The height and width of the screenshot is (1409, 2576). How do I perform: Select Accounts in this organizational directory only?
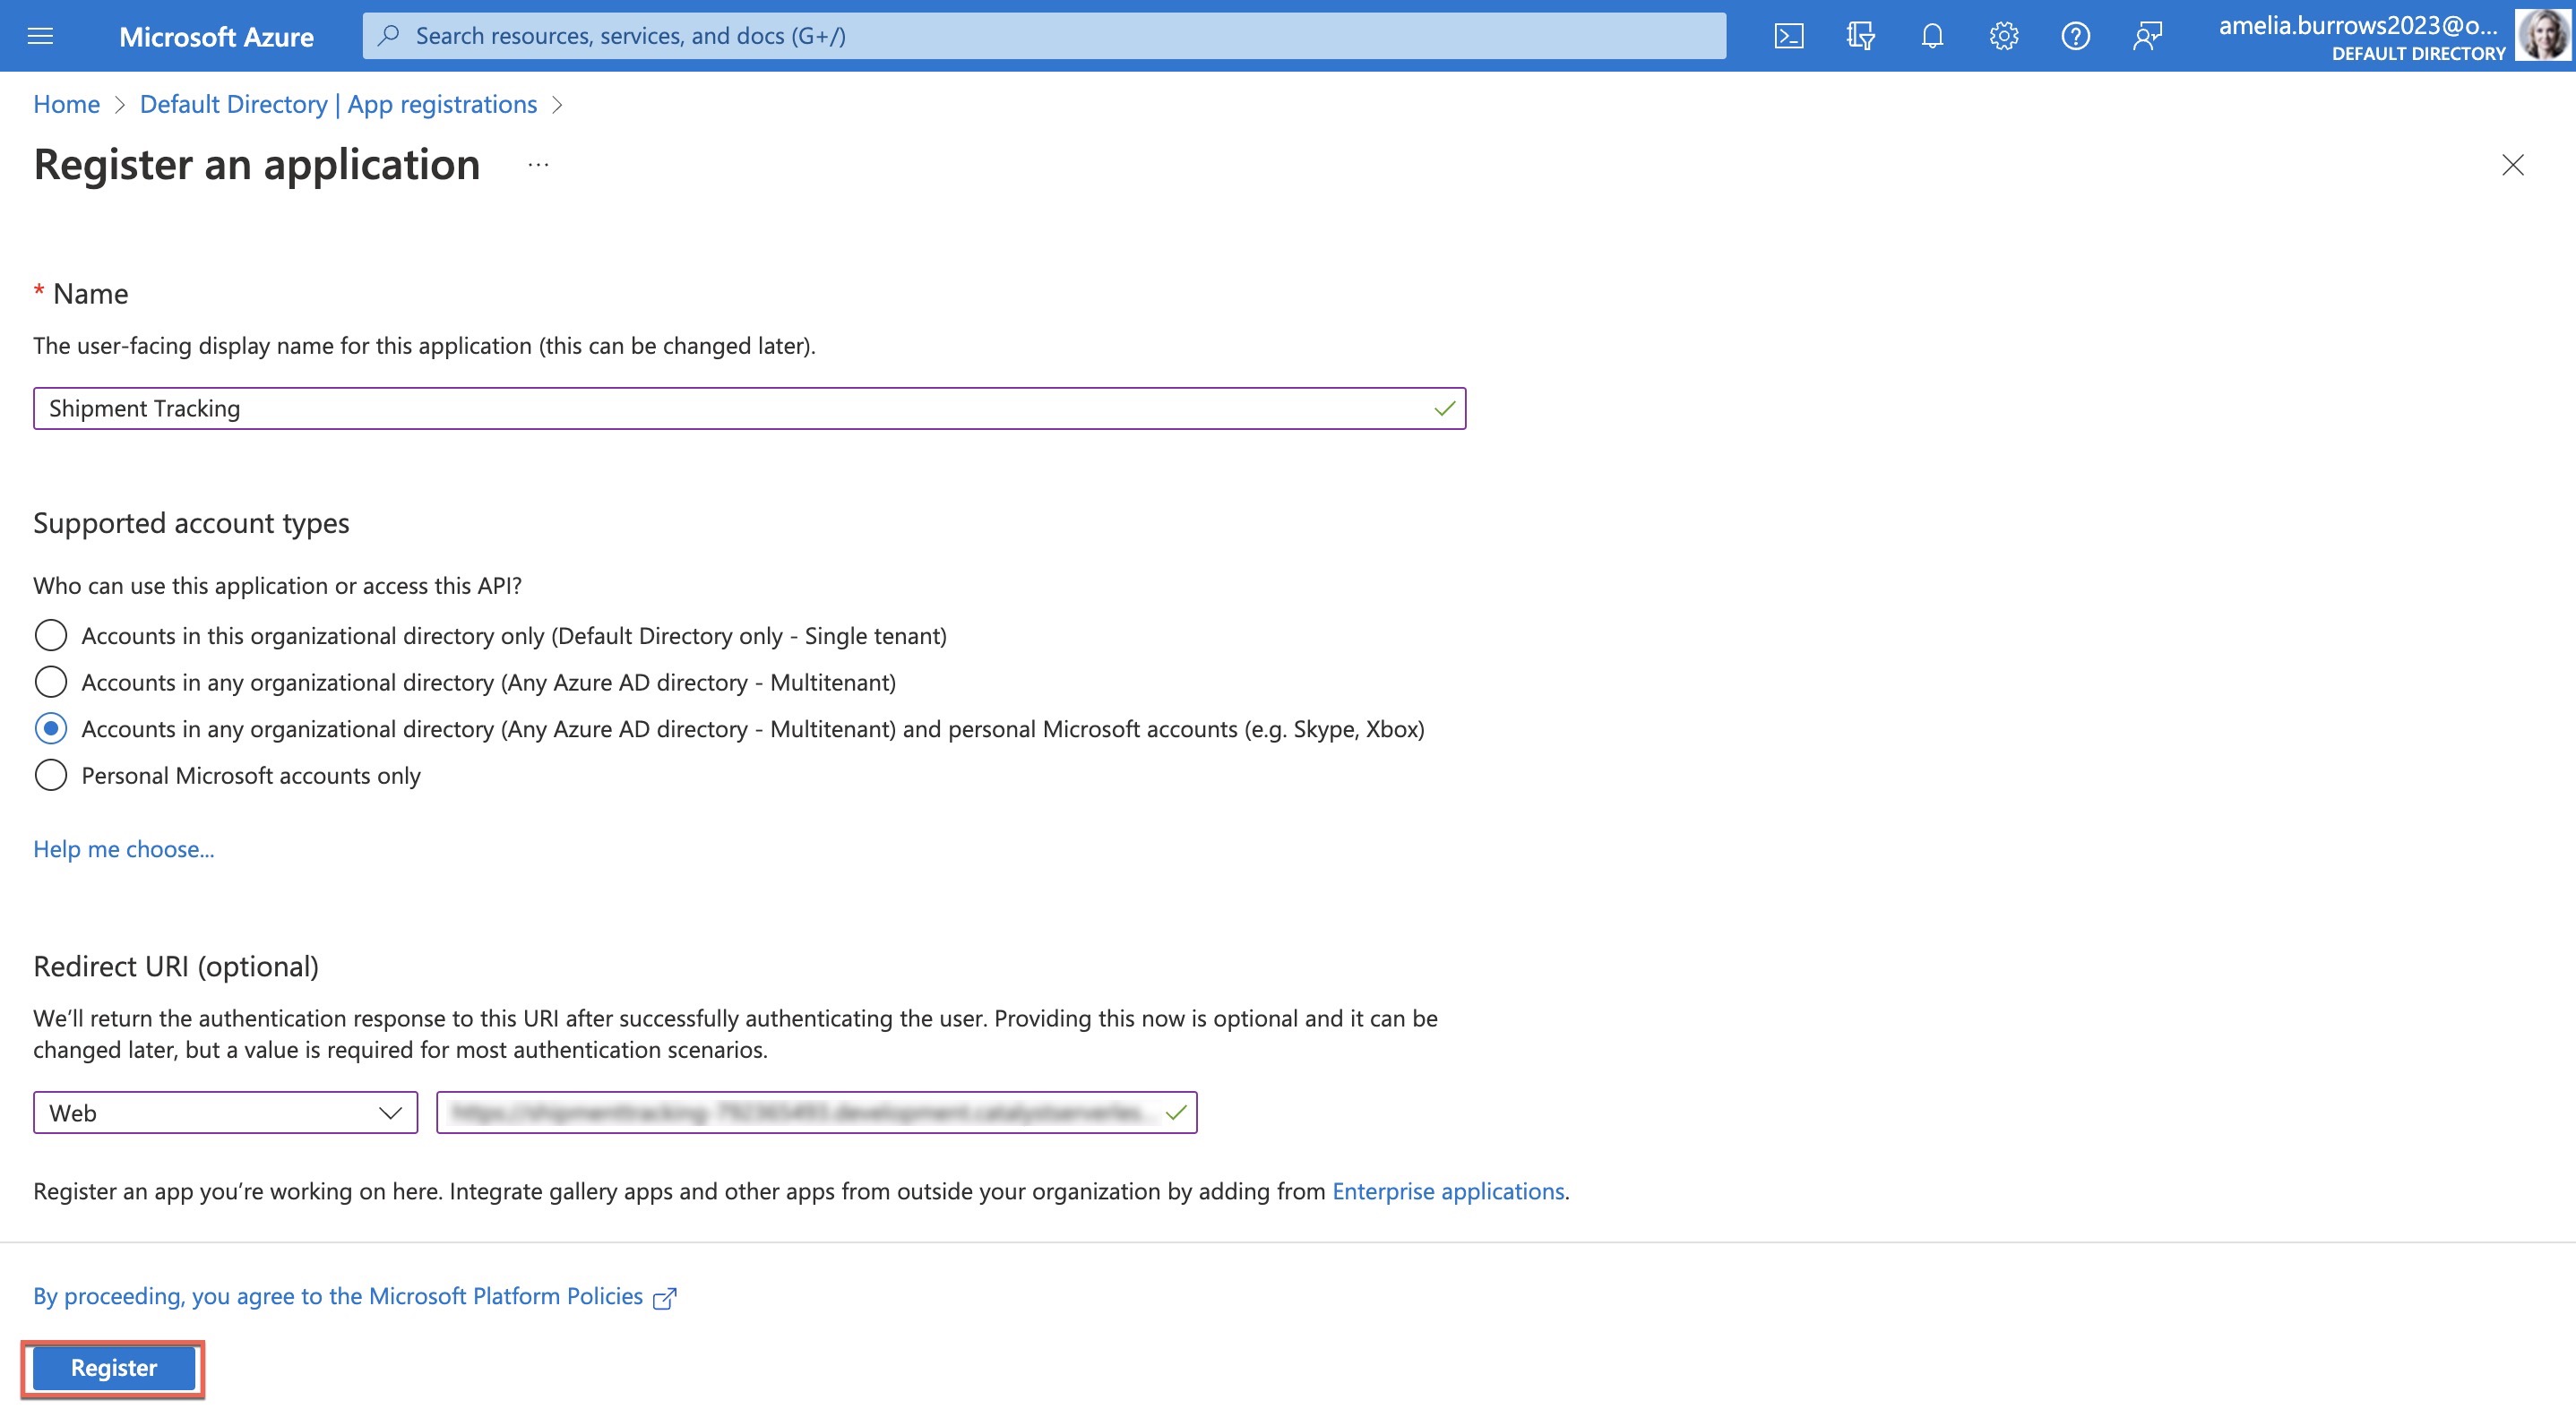point(50,634)
